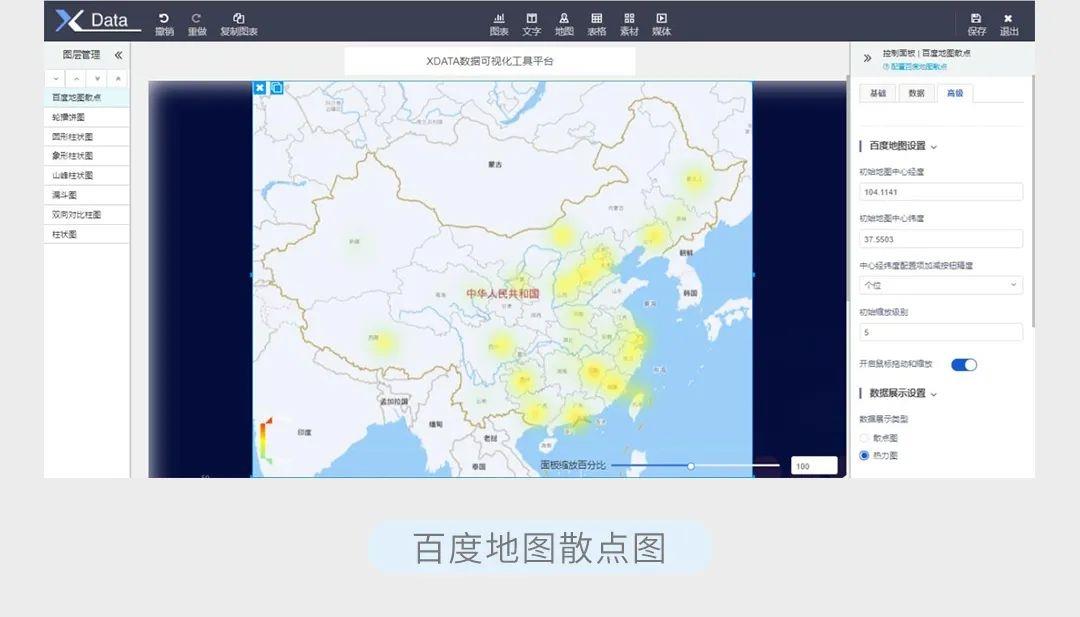The width and height of the screenshot is (1080, 617).
Task: Toggle the 开启鼠标拖动和缩放 switch
Action: (x=964, y=365)
